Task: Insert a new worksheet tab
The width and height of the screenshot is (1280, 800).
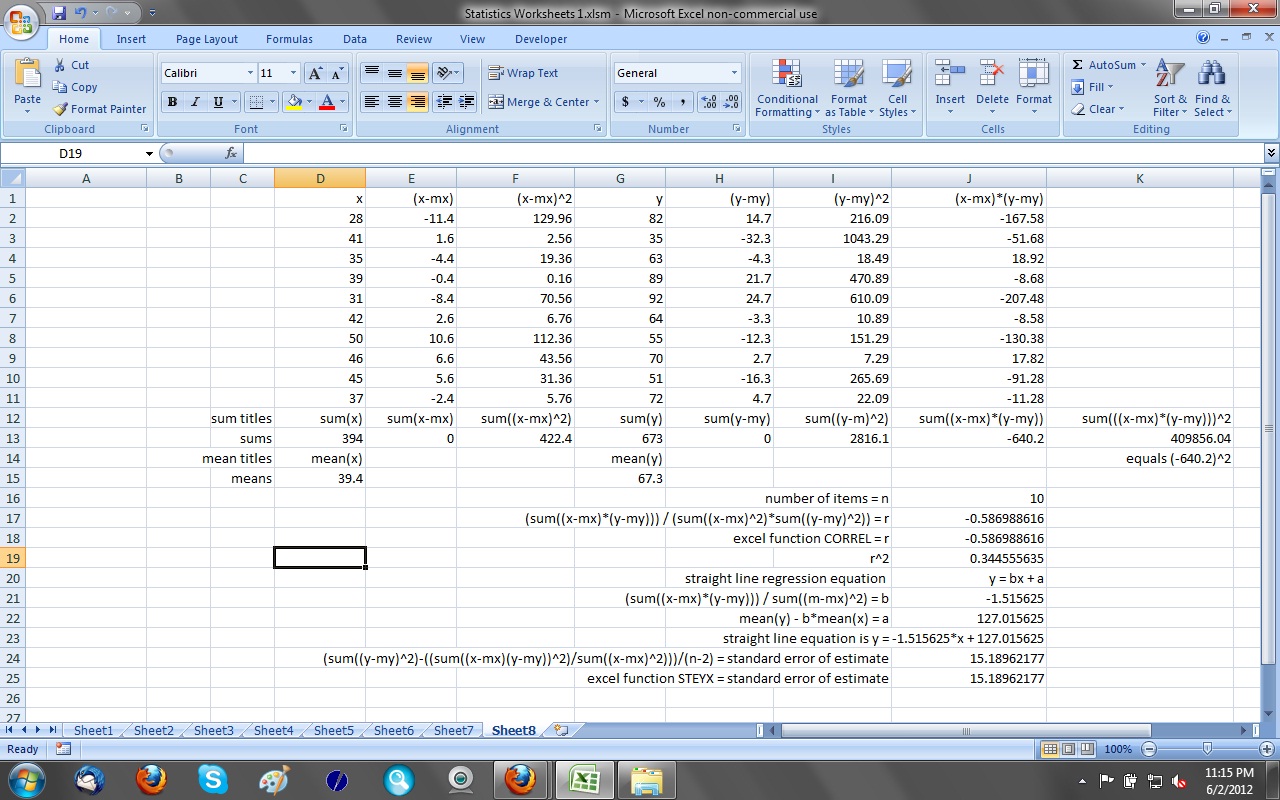Action: click(560, 730)
